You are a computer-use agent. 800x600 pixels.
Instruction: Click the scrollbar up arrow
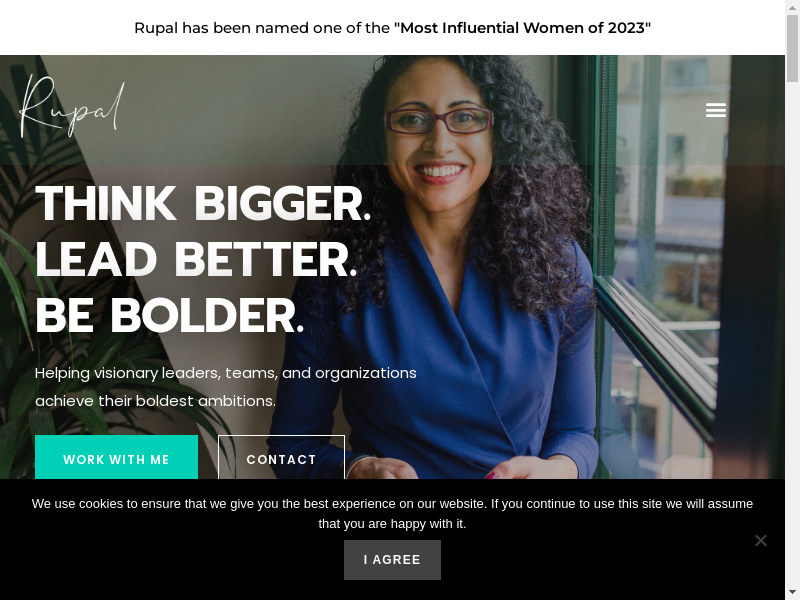(x=792, y=7)
